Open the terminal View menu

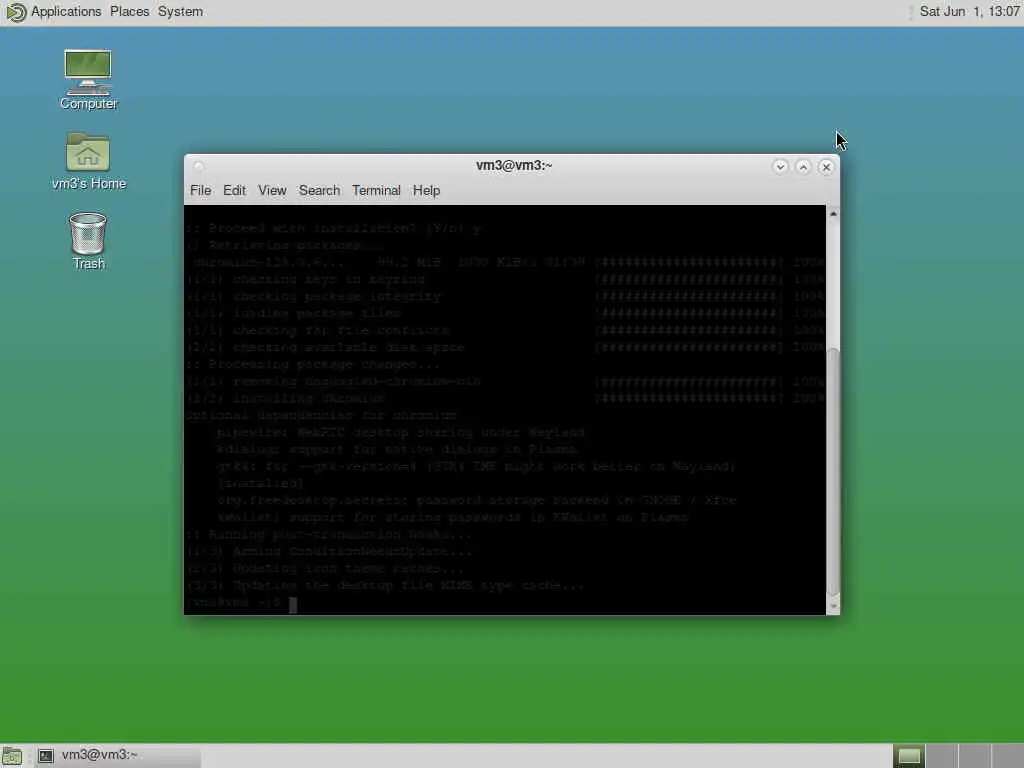coord(272,190)
